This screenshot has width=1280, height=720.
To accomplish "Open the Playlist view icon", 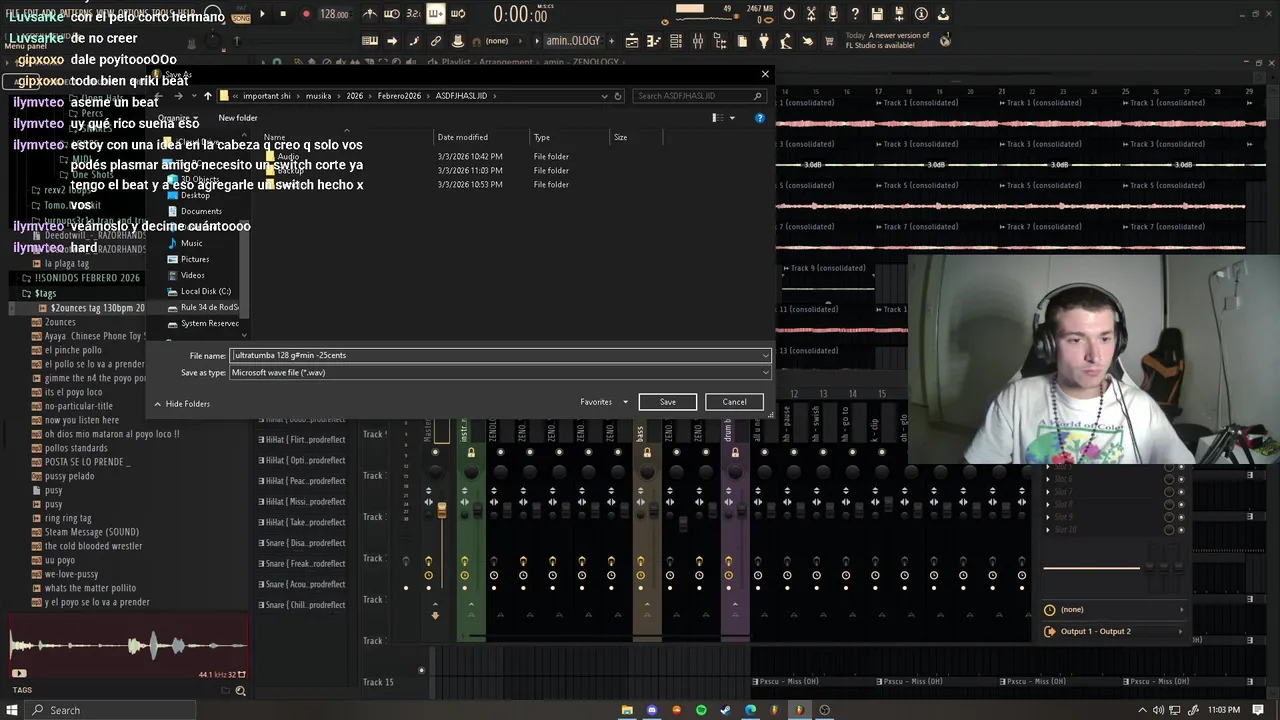I will pos(632,41).
